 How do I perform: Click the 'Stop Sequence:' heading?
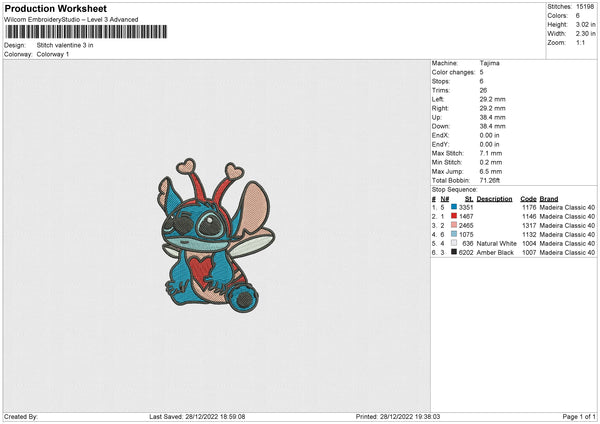[x=455, y=190]
